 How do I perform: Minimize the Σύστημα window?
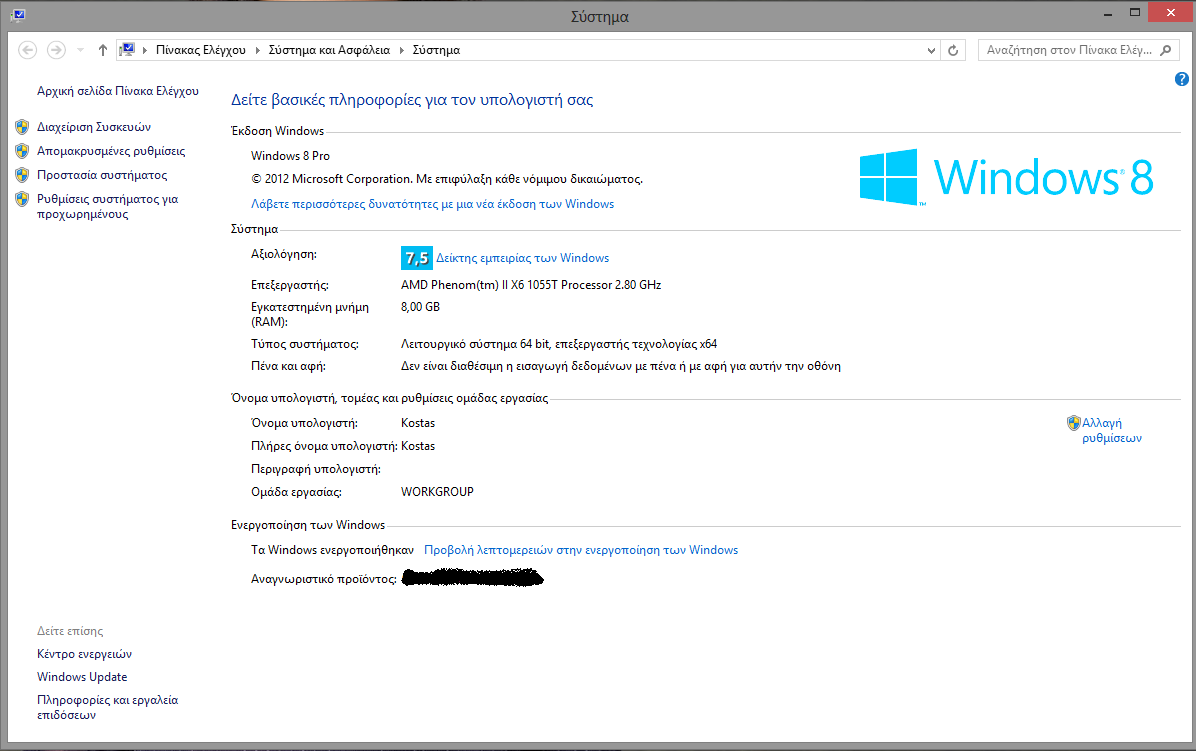(1108, 13)
